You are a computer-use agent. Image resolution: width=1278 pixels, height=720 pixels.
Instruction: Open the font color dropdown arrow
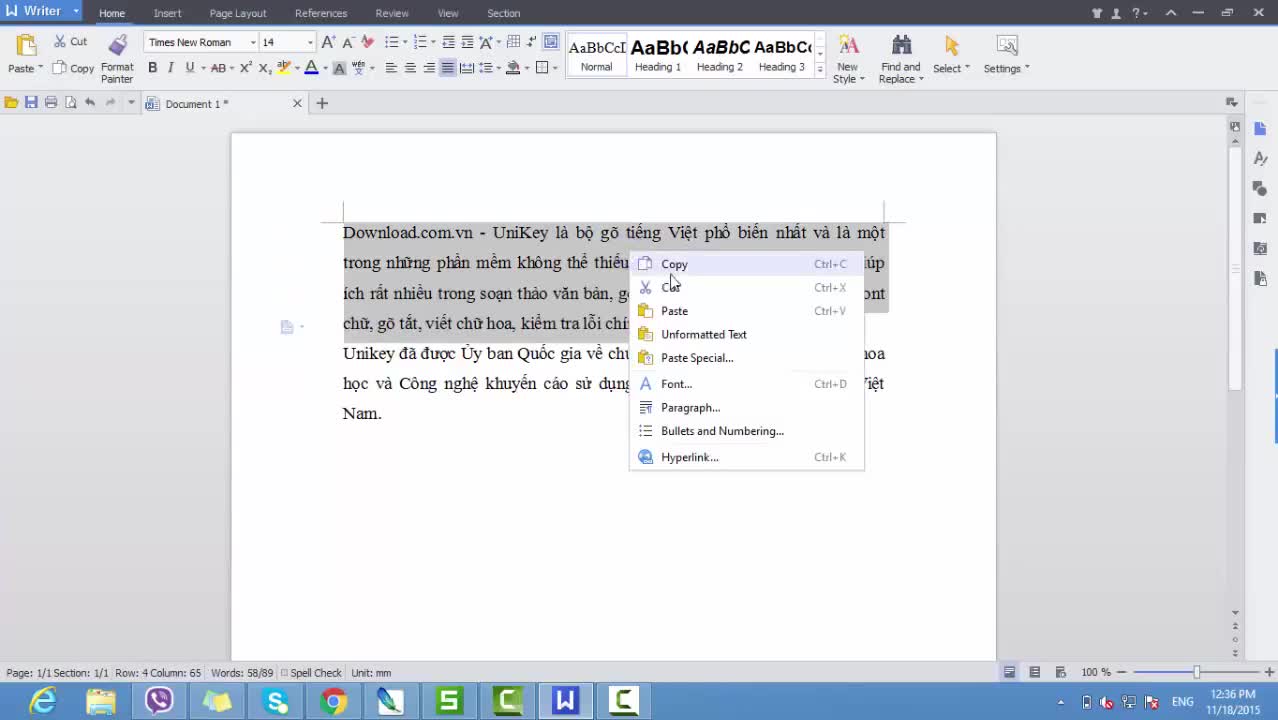[x=325, y=68]
